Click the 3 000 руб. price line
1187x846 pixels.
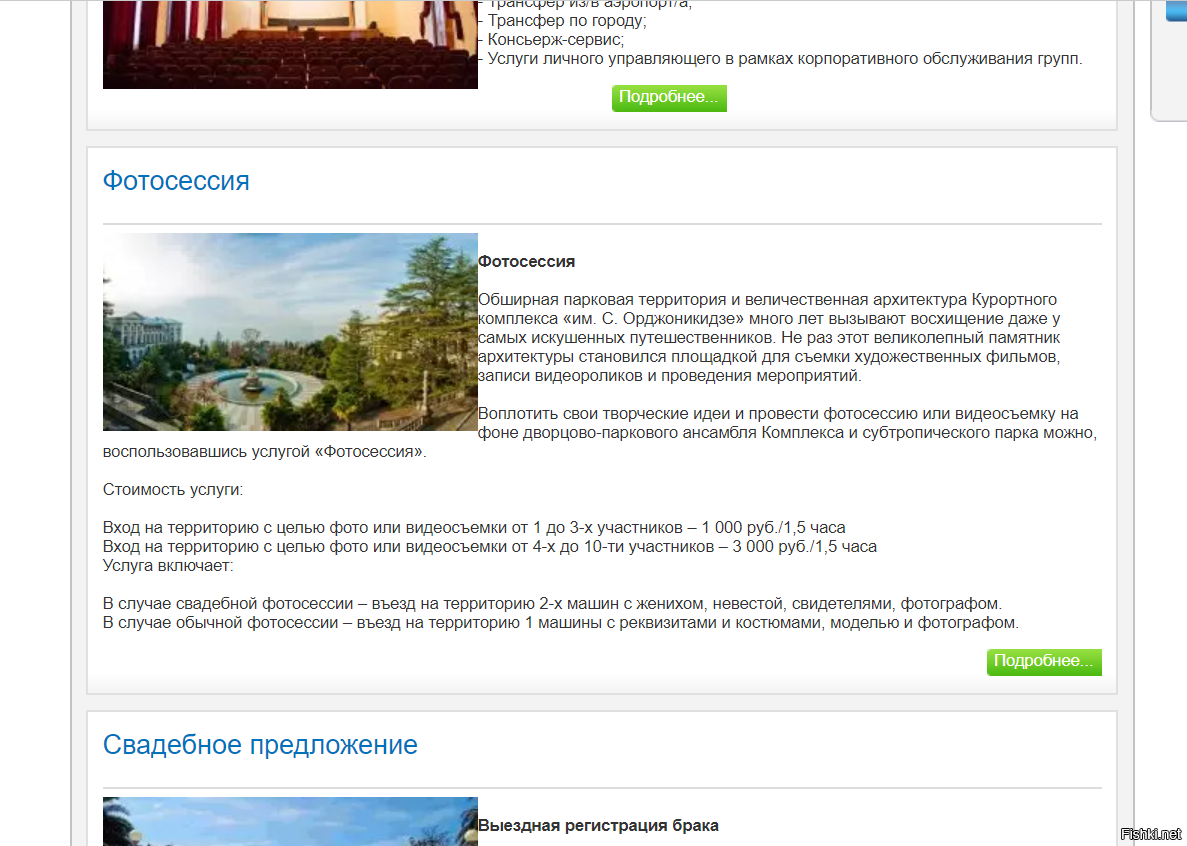tap(489, 547)
